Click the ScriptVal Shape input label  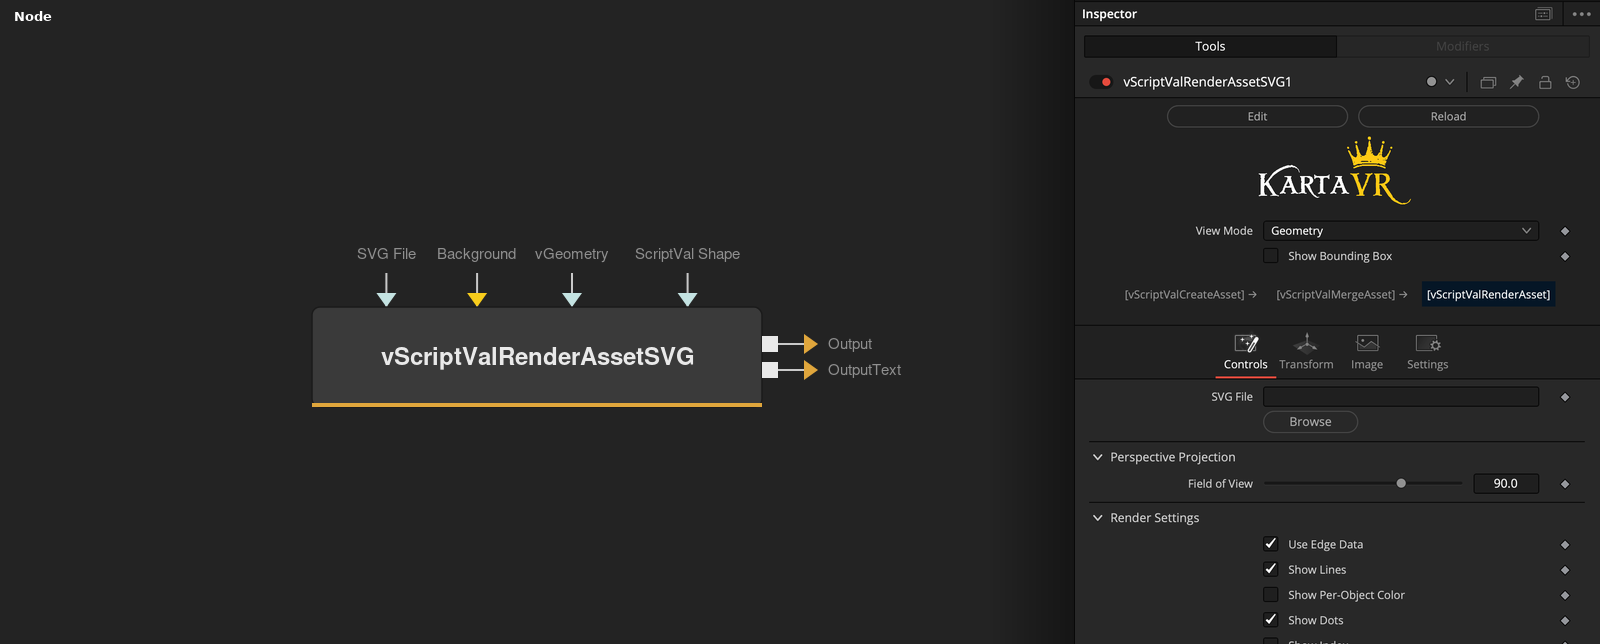click(x=687, y=254)
